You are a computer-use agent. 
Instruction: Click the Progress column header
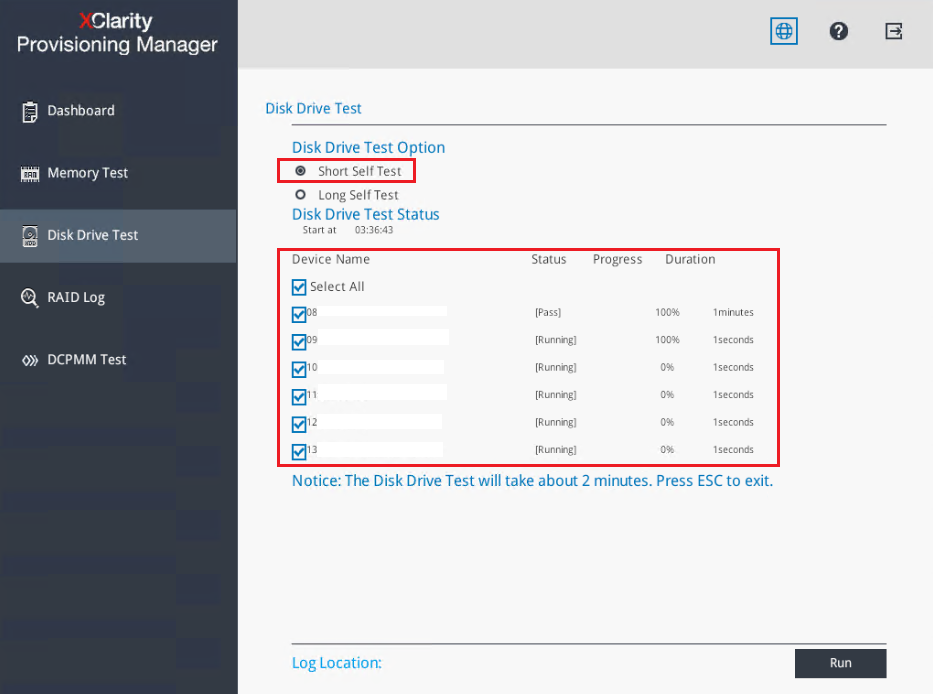click(617, 260)
